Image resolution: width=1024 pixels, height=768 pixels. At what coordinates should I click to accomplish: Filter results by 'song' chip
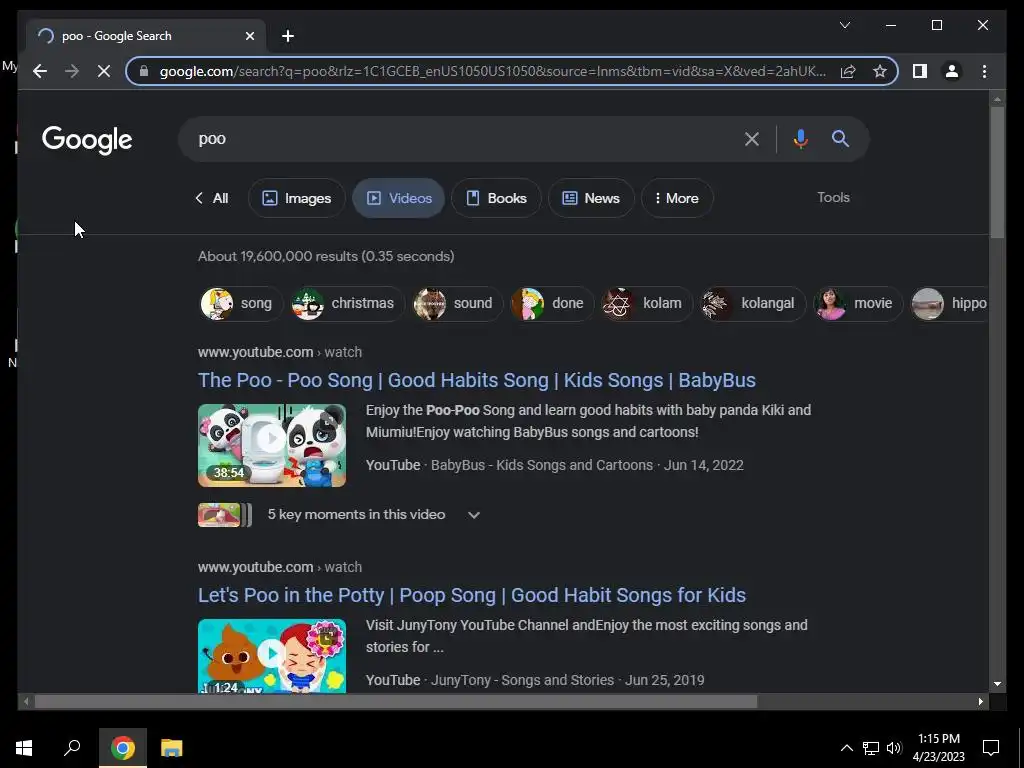240,303
